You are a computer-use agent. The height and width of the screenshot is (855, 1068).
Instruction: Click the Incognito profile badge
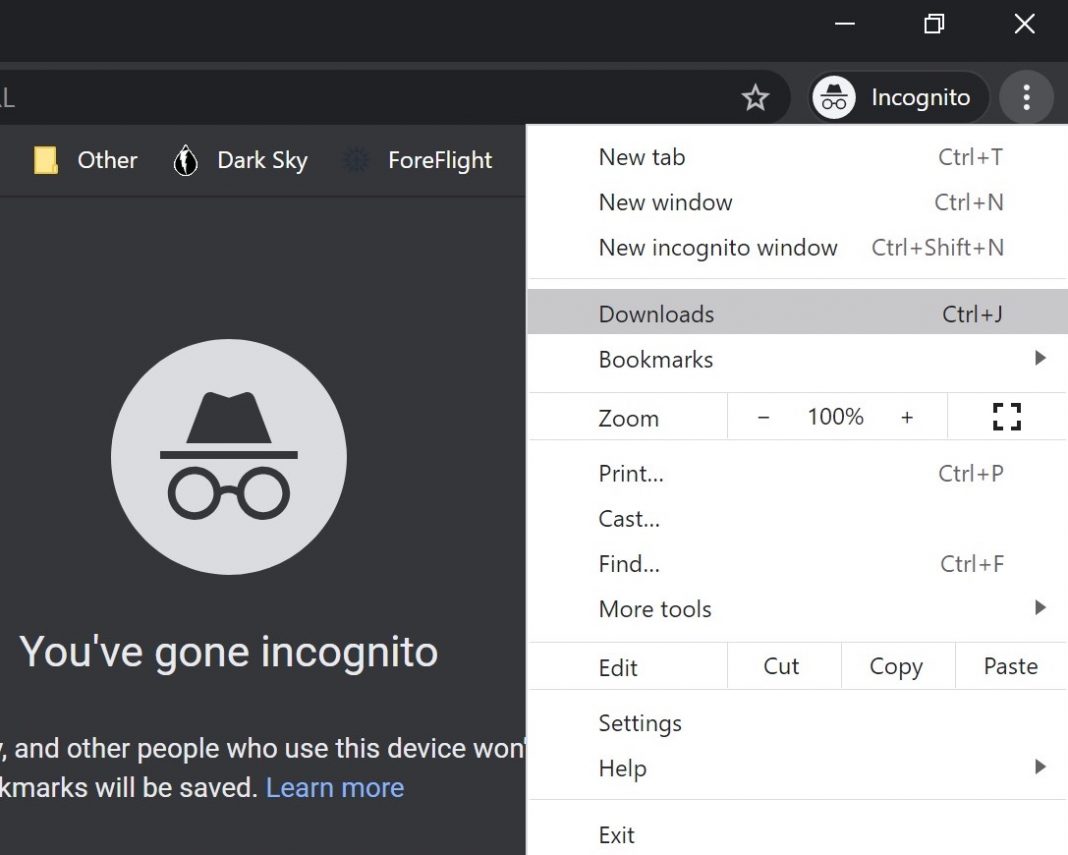(x=897, y=97)
